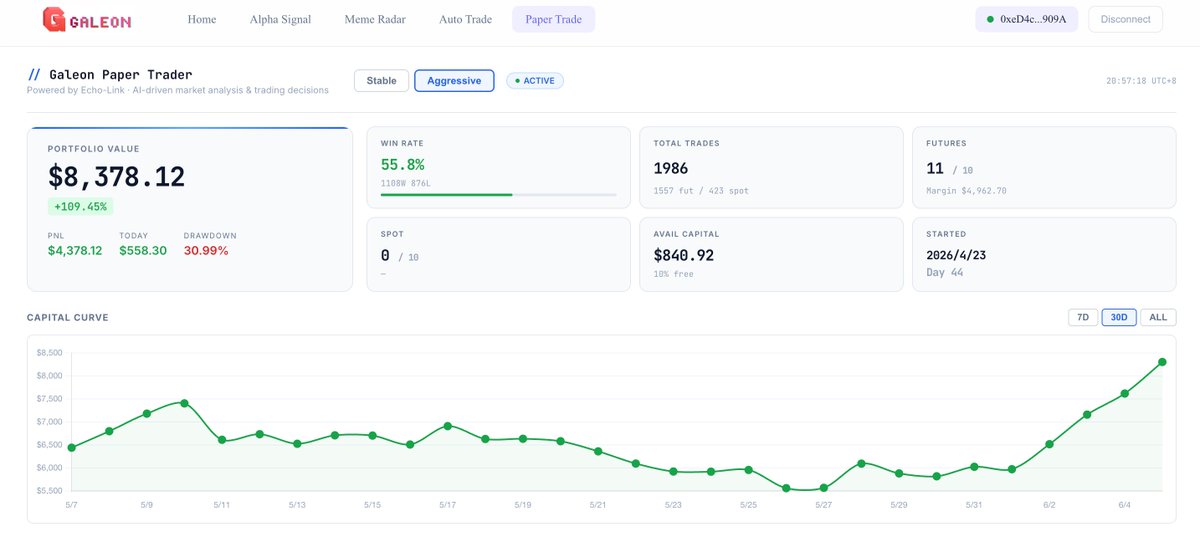Click the ACTIVE status badge
1200x542 pixels.
click(535, 81)
